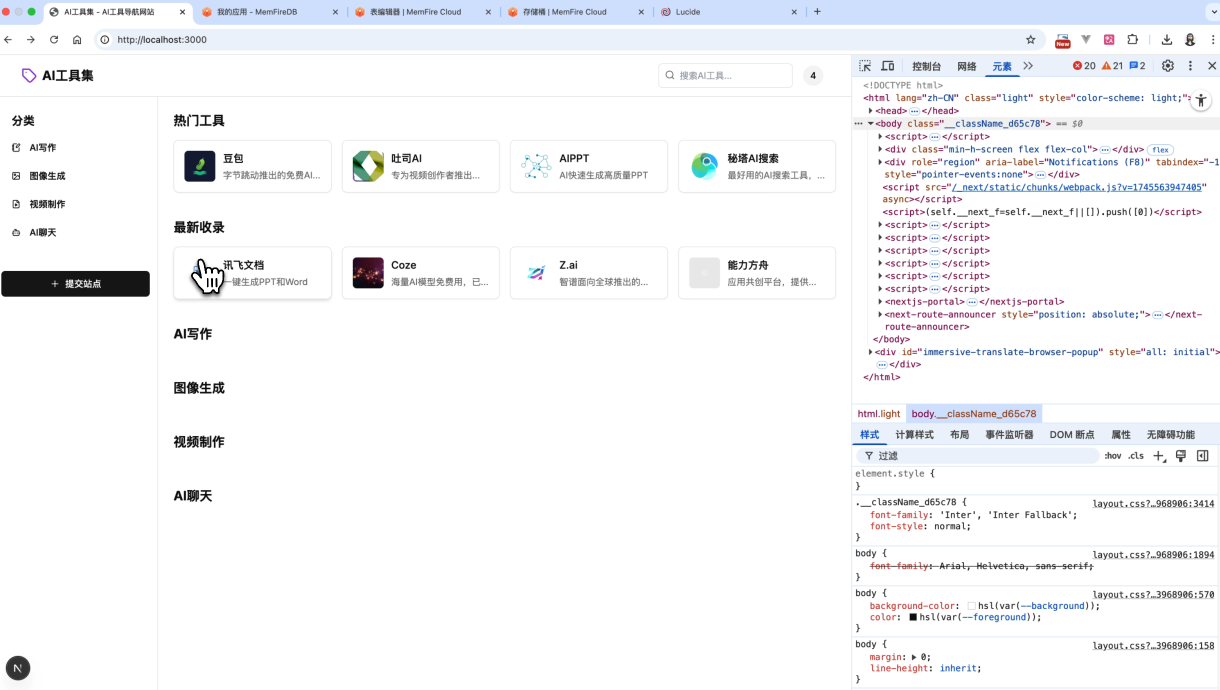Viewport: 1220px width, 690px height.
Task: Click the new style rule plus icon
Action: coord(1158,456)
